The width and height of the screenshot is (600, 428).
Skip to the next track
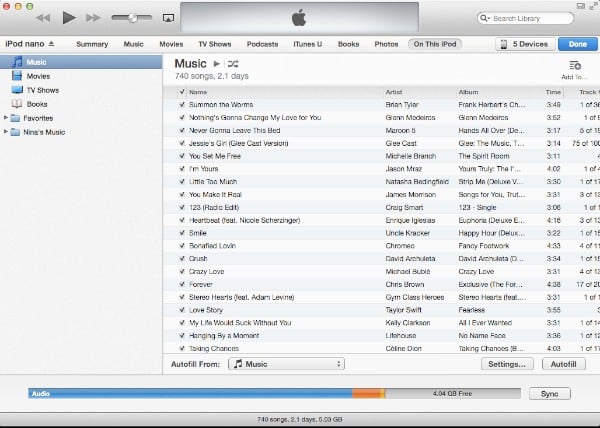93,18
